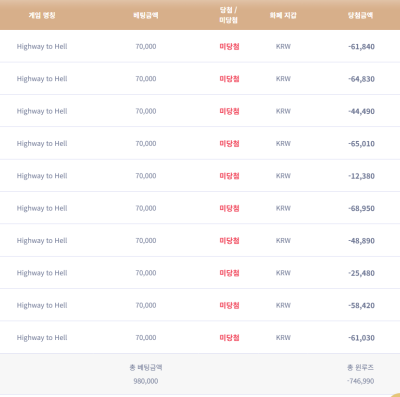This screenshot has height=397, width=400.
Task: Click KRW in the -61,840 row
Action: coord(283,47)
